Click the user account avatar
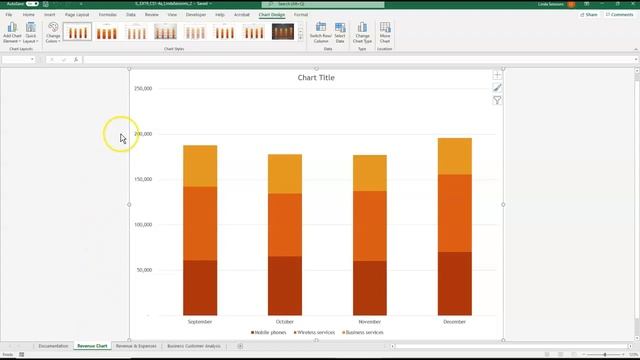 tap(571, 4)
